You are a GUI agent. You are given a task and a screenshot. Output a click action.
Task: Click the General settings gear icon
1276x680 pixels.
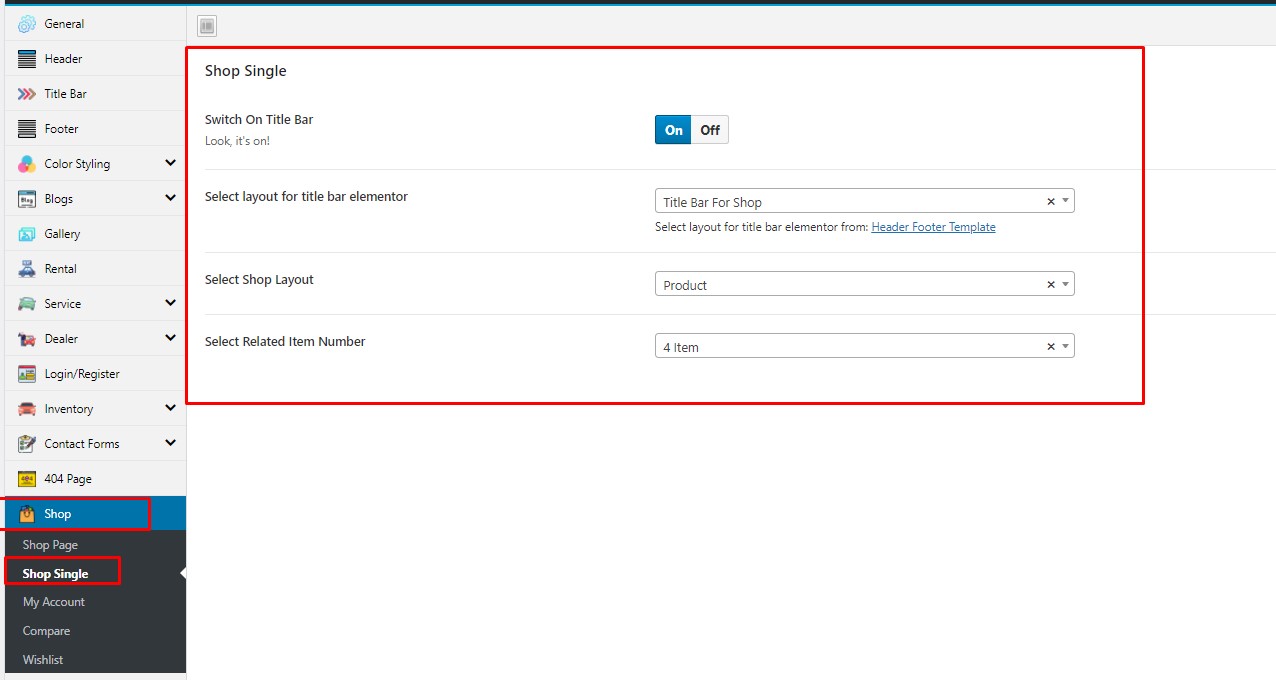[x=27, y=24]
